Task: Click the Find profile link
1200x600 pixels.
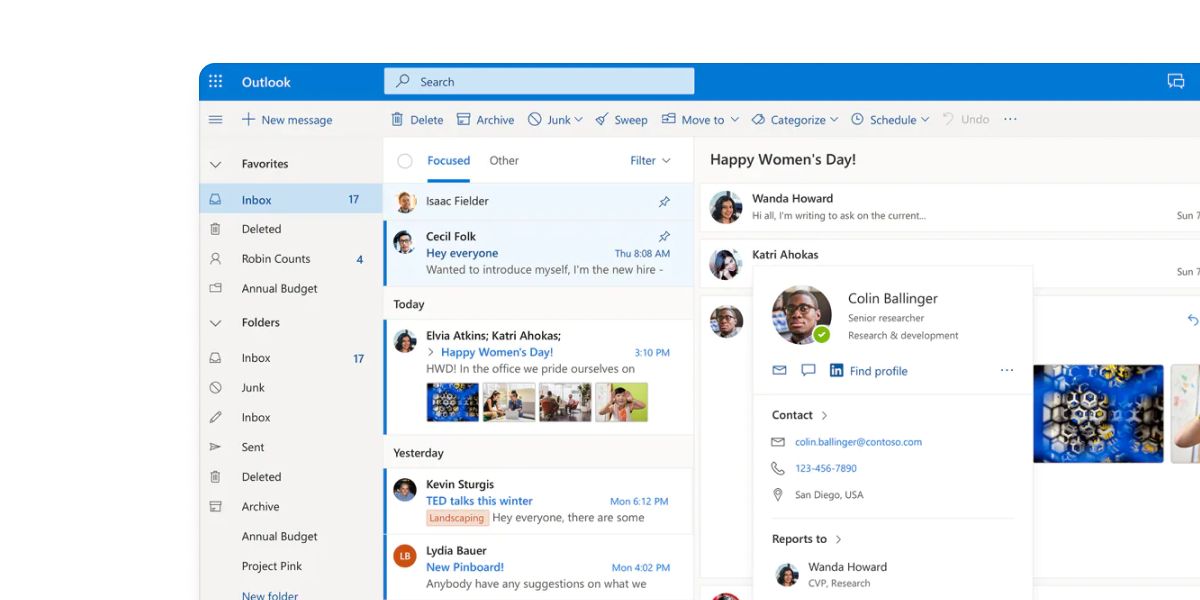Action: coord(879,371)
